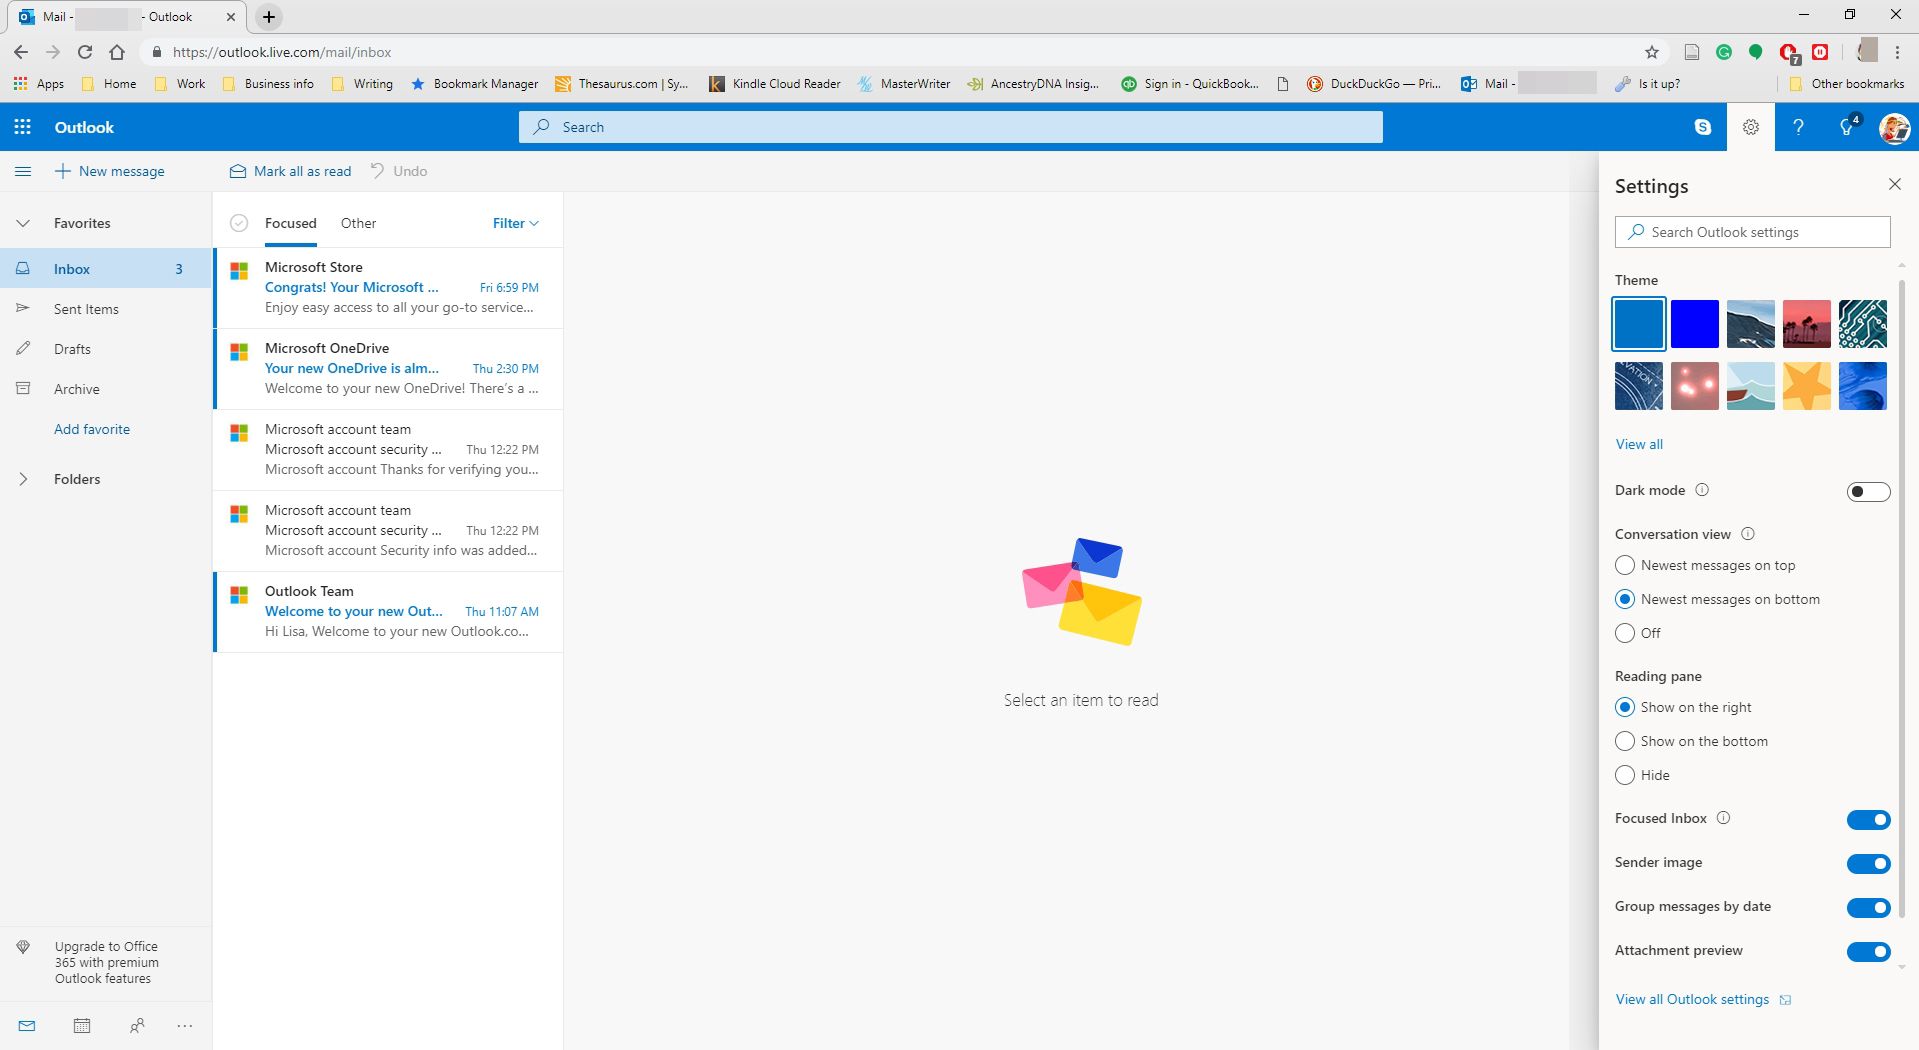This screenshot has width=1919, height=1050.
Task: Open the People icon in bottom navigation
Action: click(x=137, y=1025)
